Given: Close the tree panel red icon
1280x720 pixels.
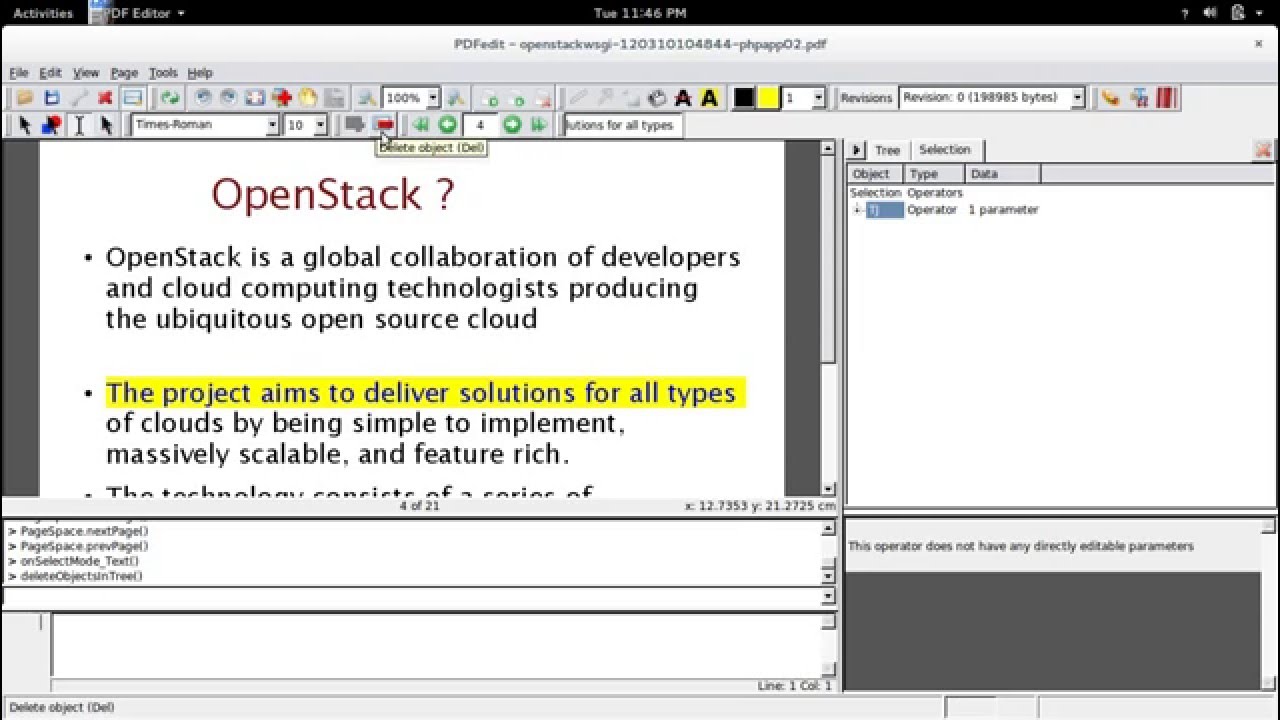Looking at the screenshot, I should click(1263, 150).
